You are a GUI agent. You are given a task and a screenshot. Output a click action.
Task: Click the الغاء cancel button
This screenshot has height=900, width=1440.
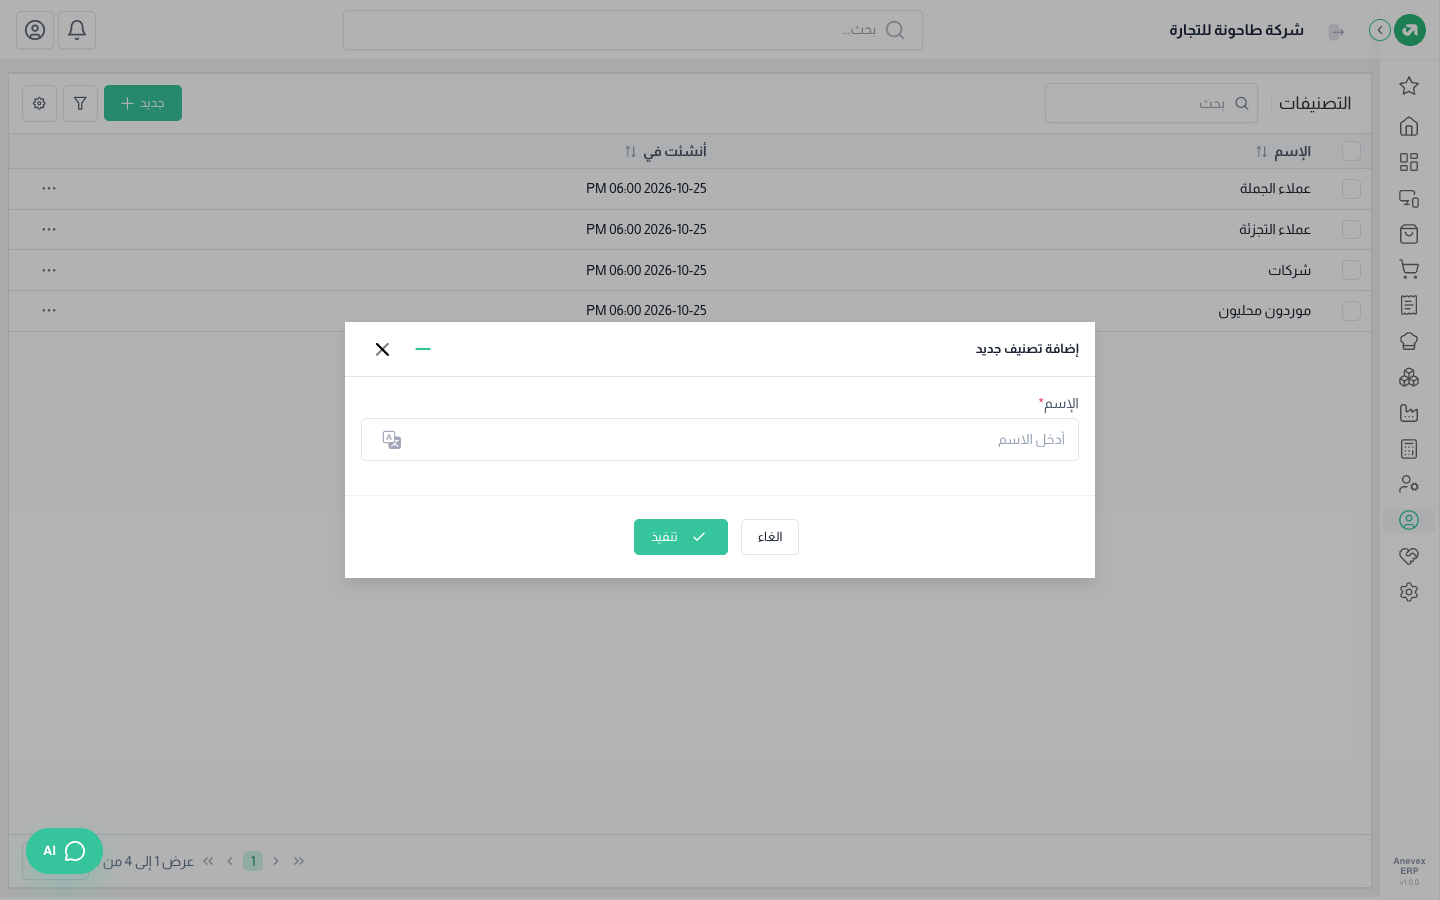(x=770, y=537)
